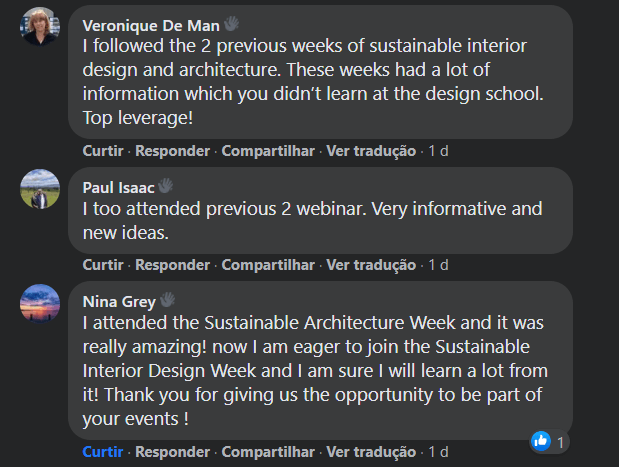Click the name Nina Grey
This screenshot has height=467, width=619.
(x=119, y=300)
